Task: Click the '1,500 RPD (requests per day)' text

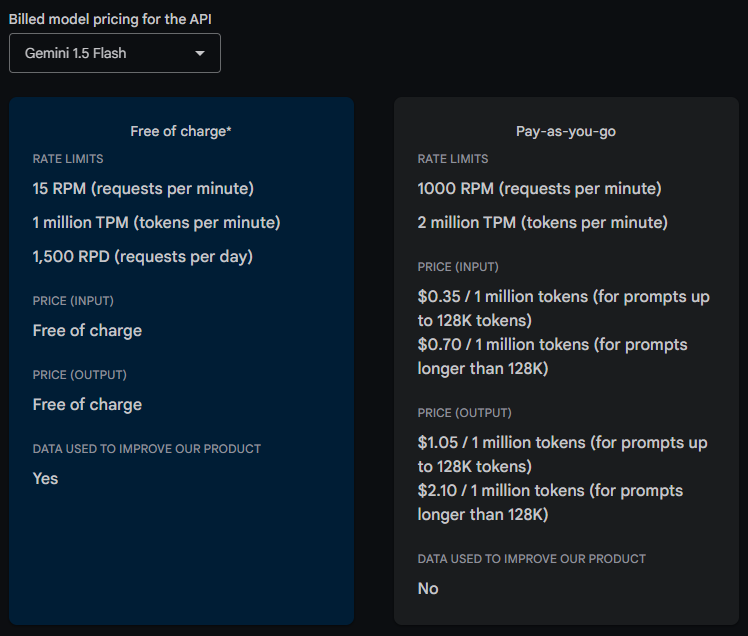Action: tap(142, 256)
